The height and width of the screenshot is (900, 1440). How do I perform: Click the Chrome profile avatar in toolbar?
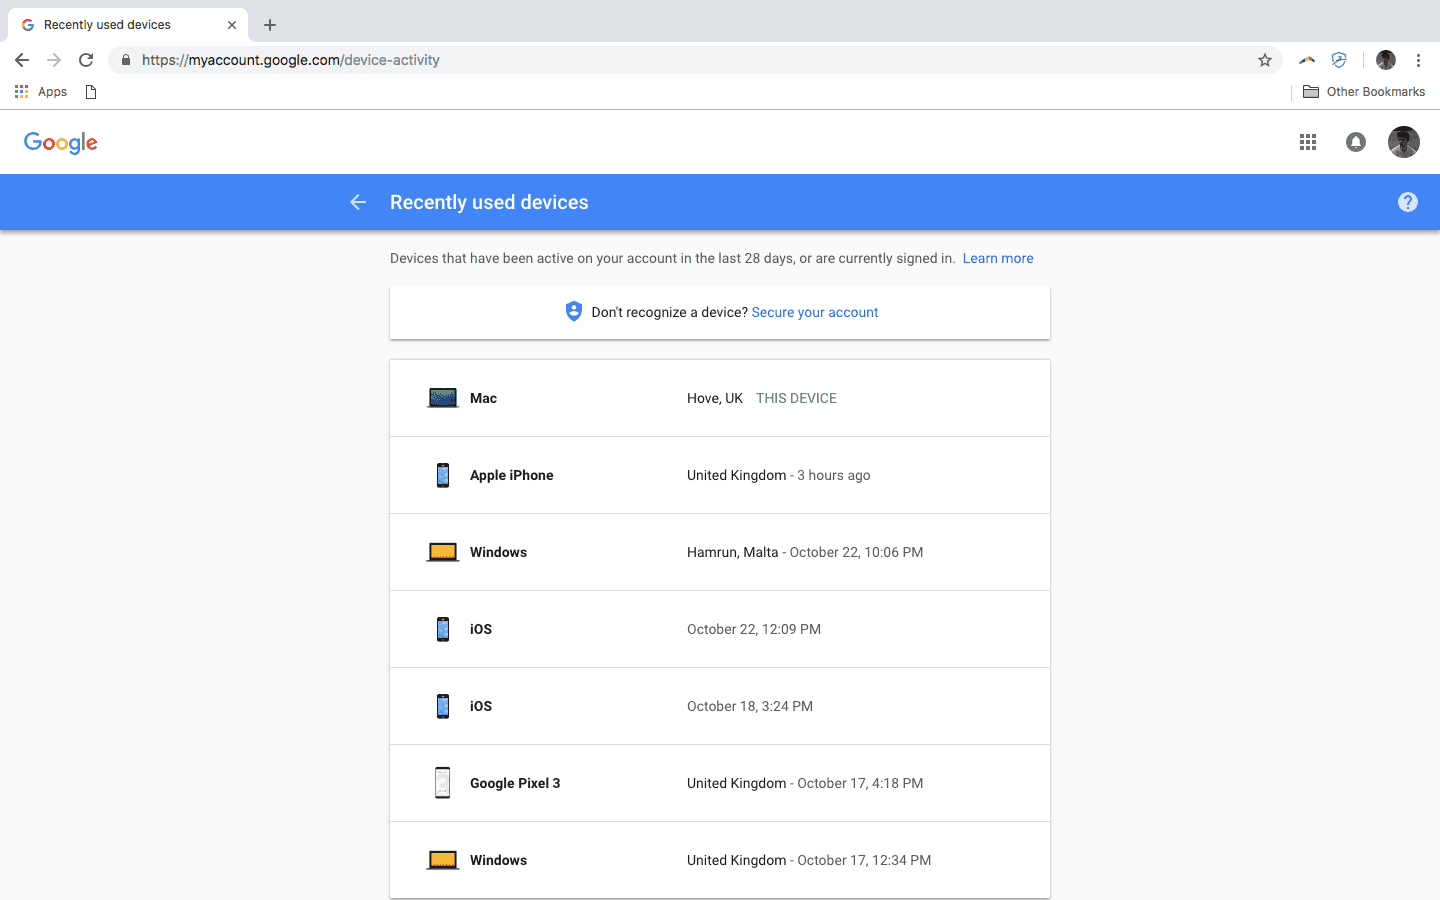click(1386, 60)
